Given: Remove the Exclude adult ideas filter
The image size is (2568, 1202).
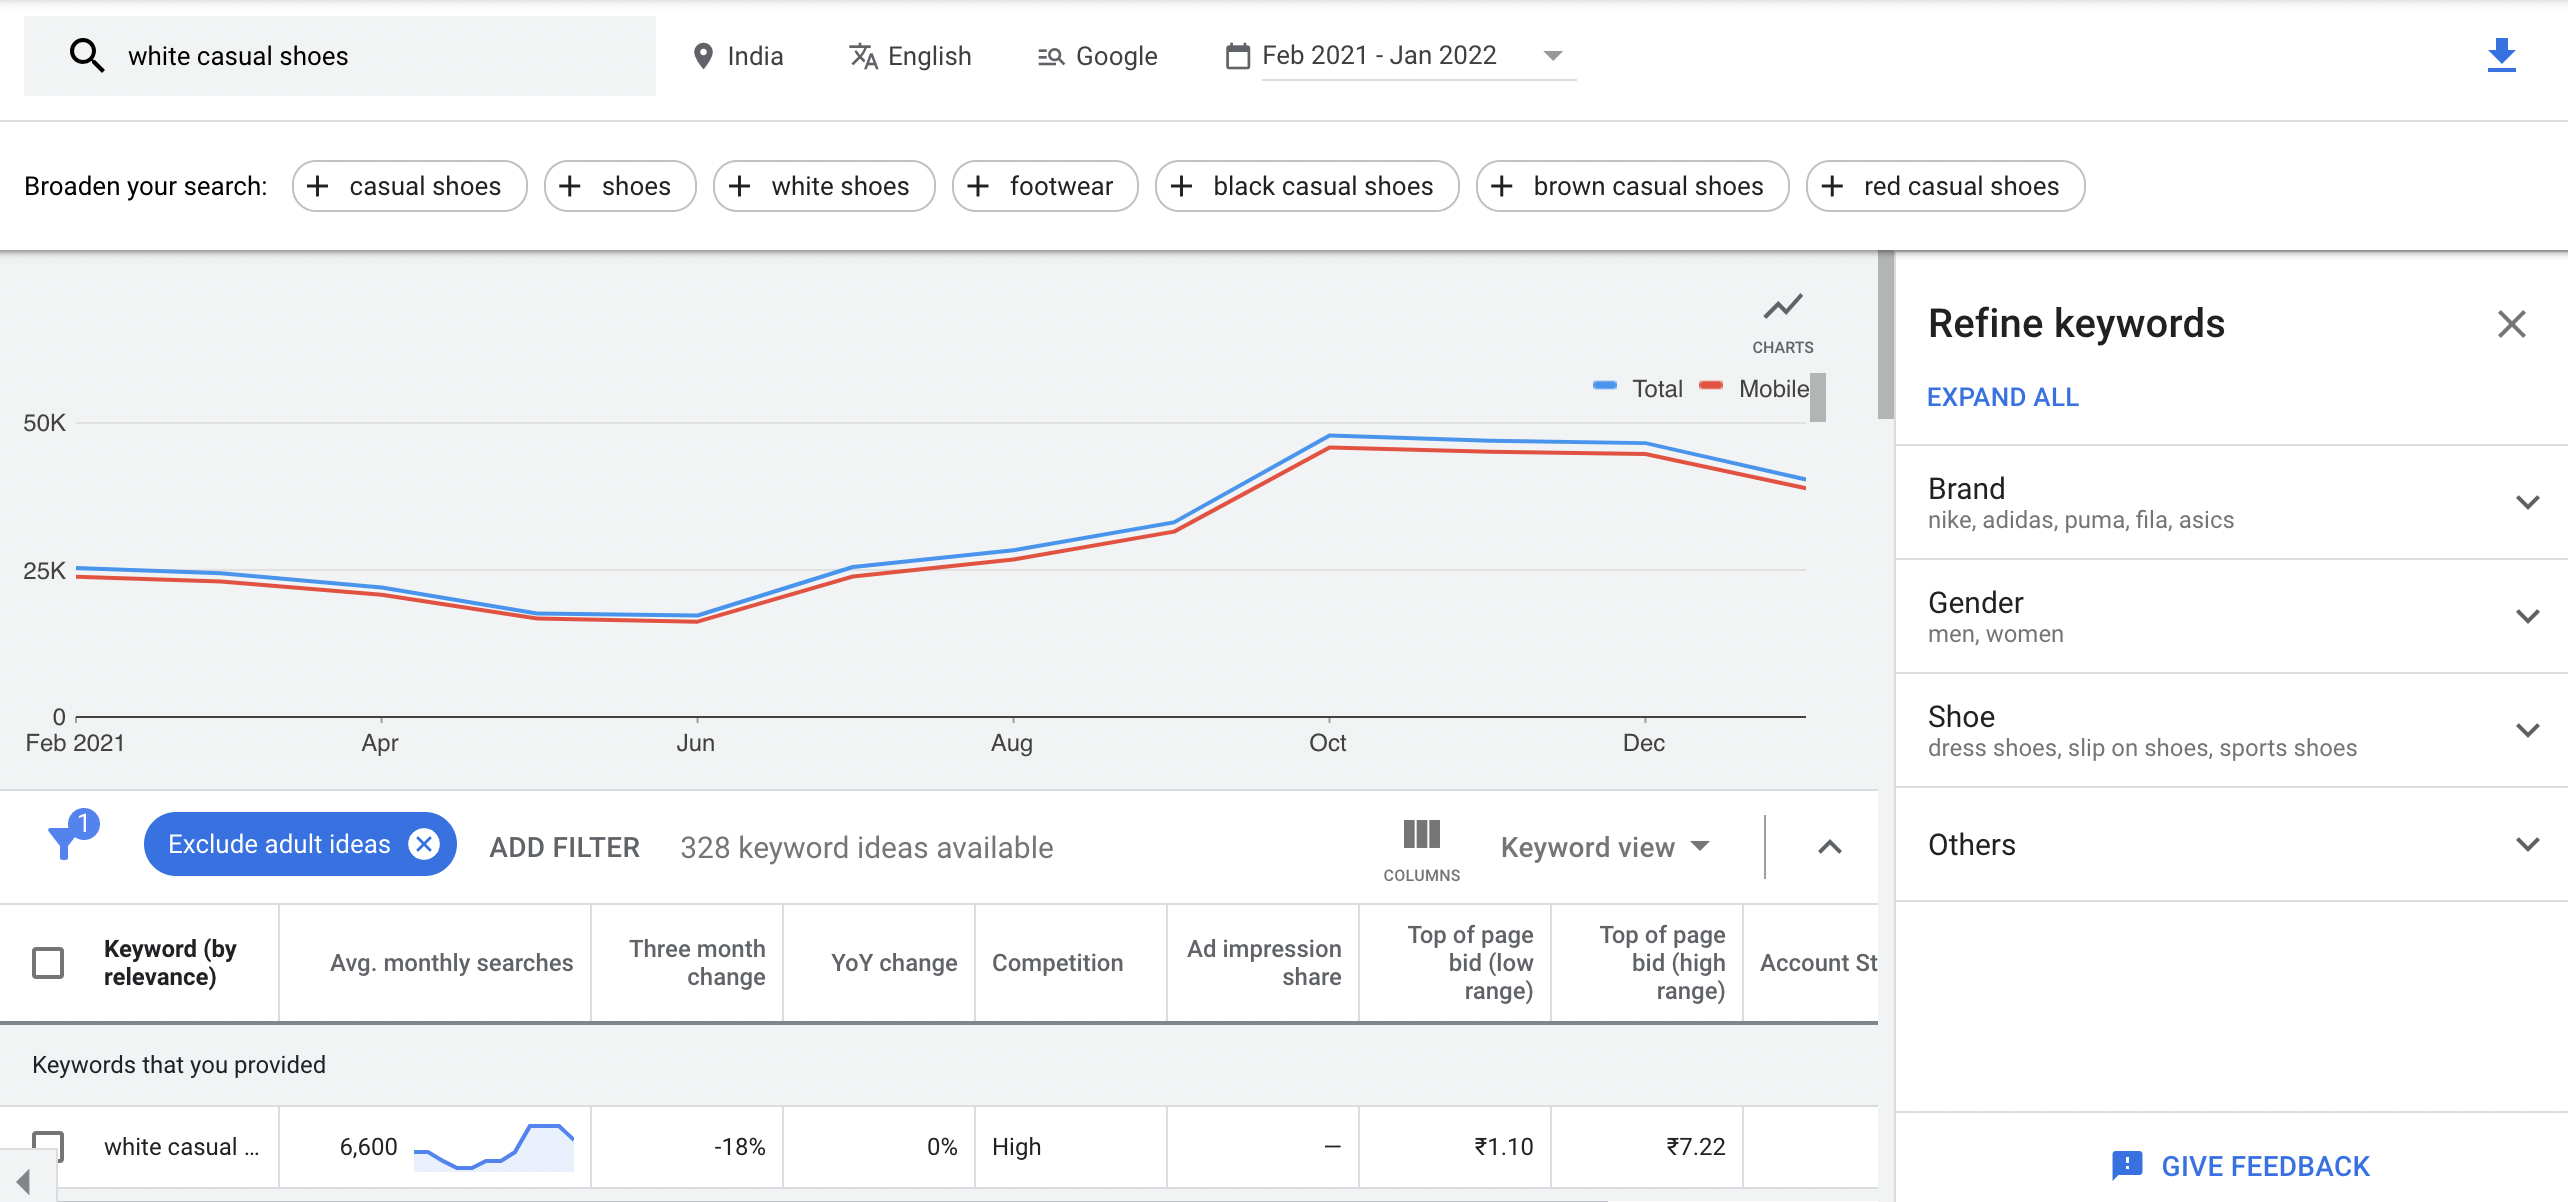Looking at the screenshot, I should 425,844.
